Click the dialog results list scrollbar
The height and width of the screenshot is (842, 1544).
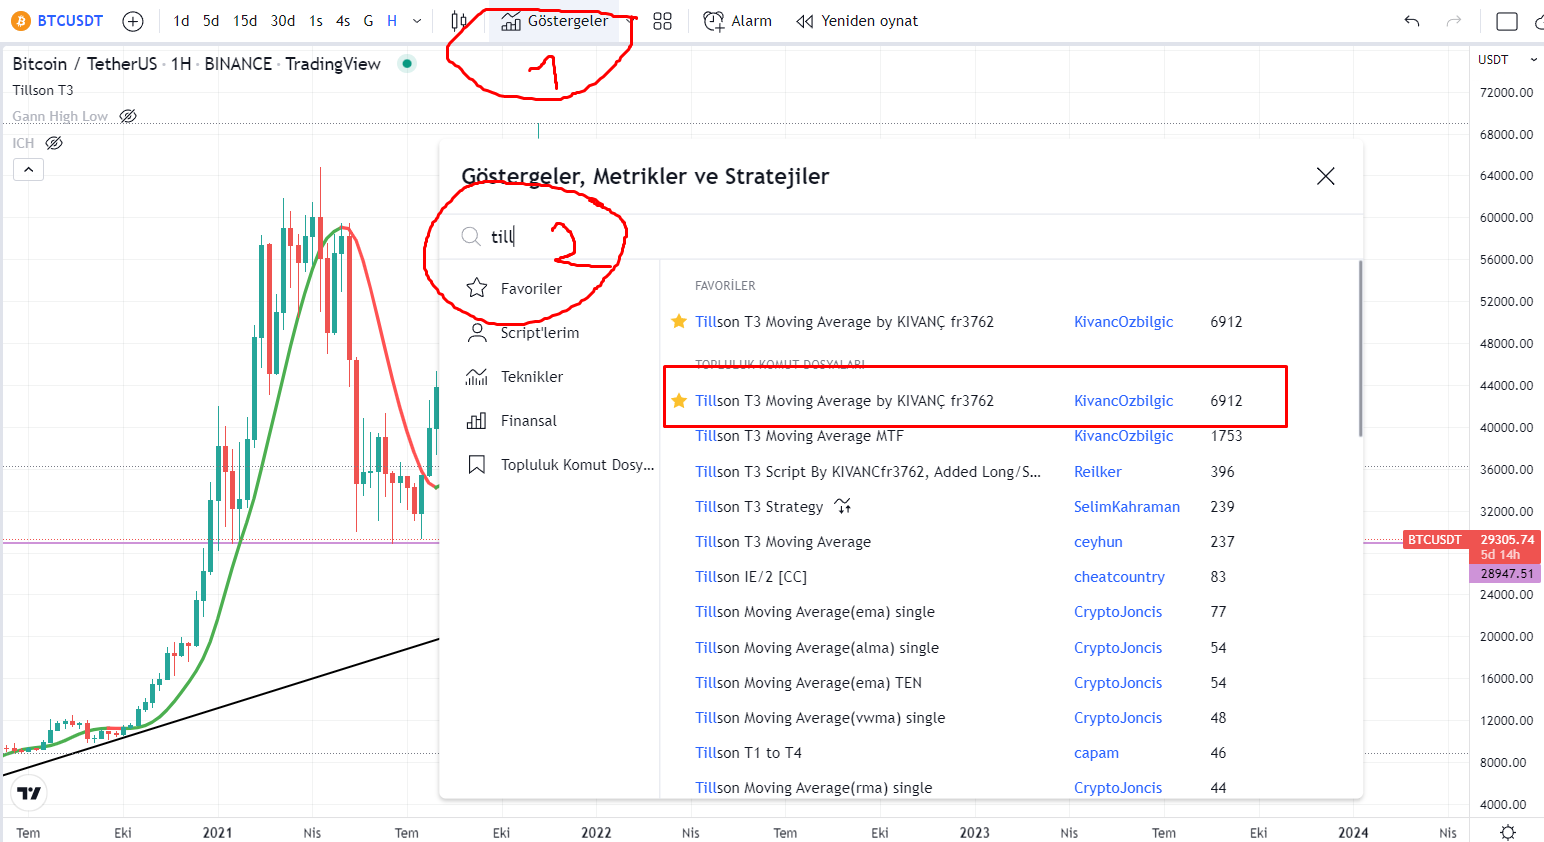coord(1360,349)
